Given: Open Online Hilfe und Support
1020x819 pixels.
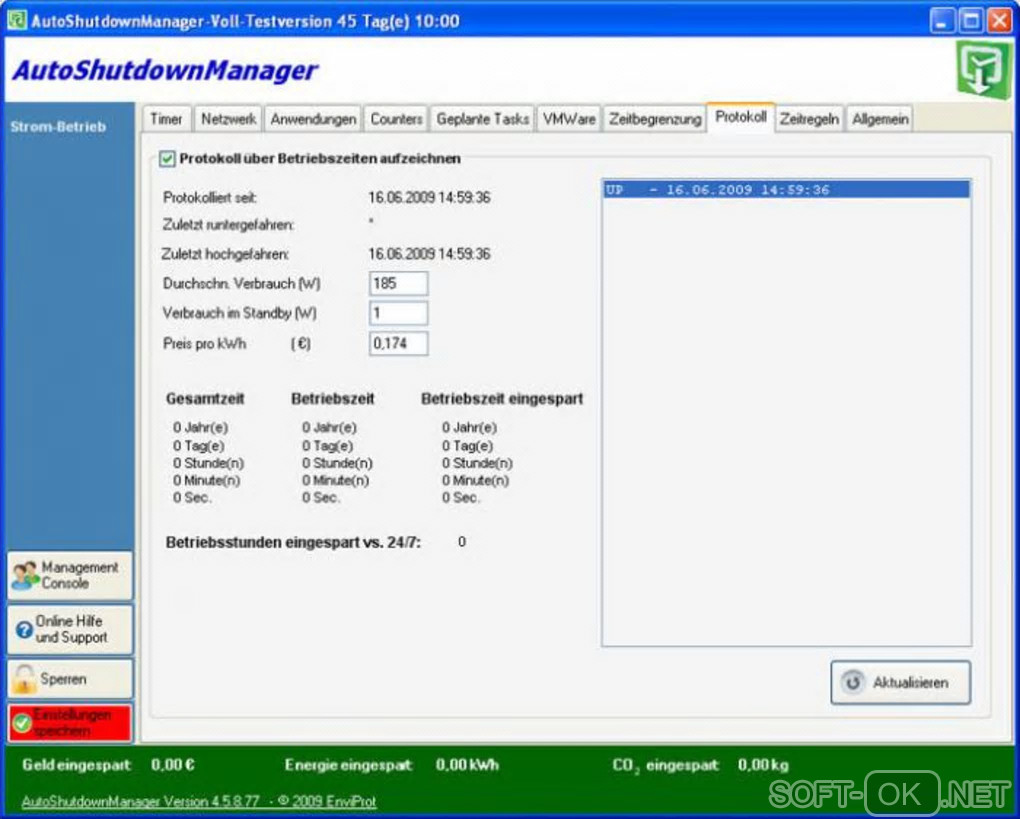Looking at the screenshot, I should point(70,630).
